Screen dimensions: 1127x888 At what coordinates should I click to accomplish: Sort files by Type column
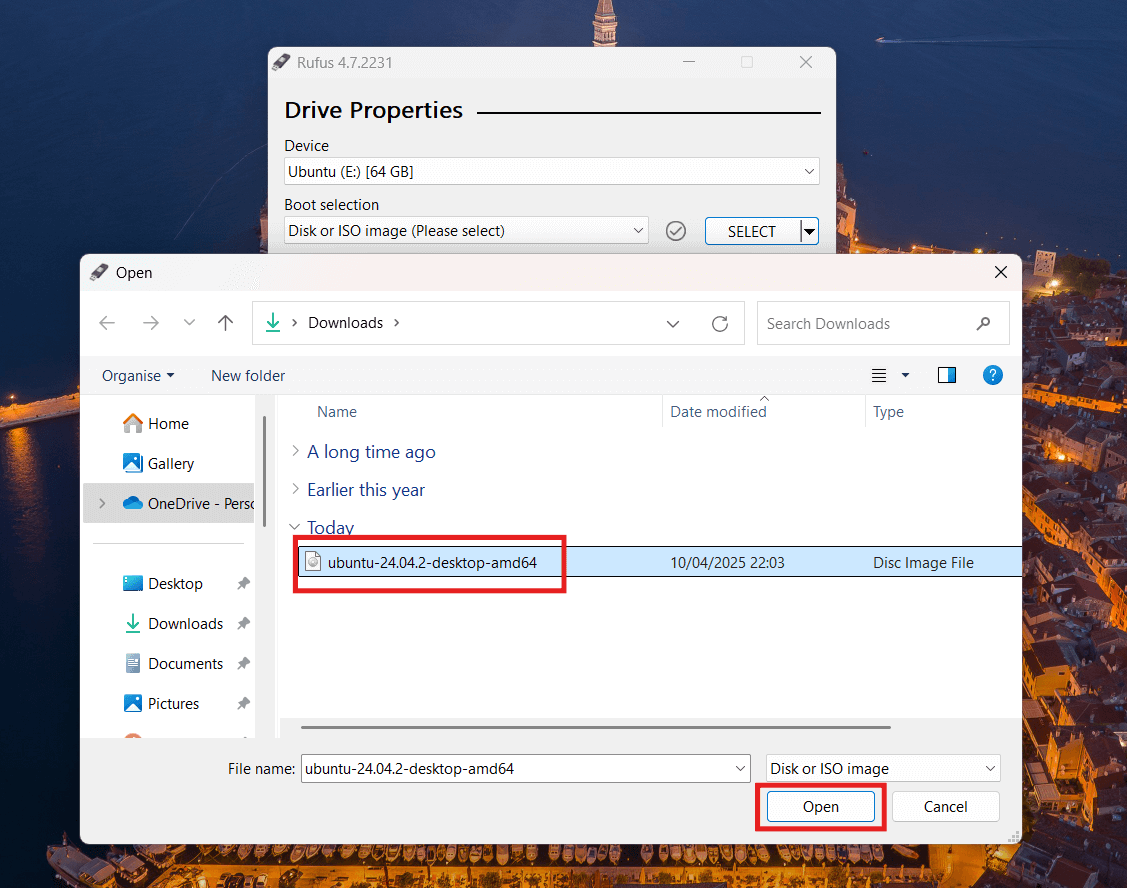tap(888, 412)
